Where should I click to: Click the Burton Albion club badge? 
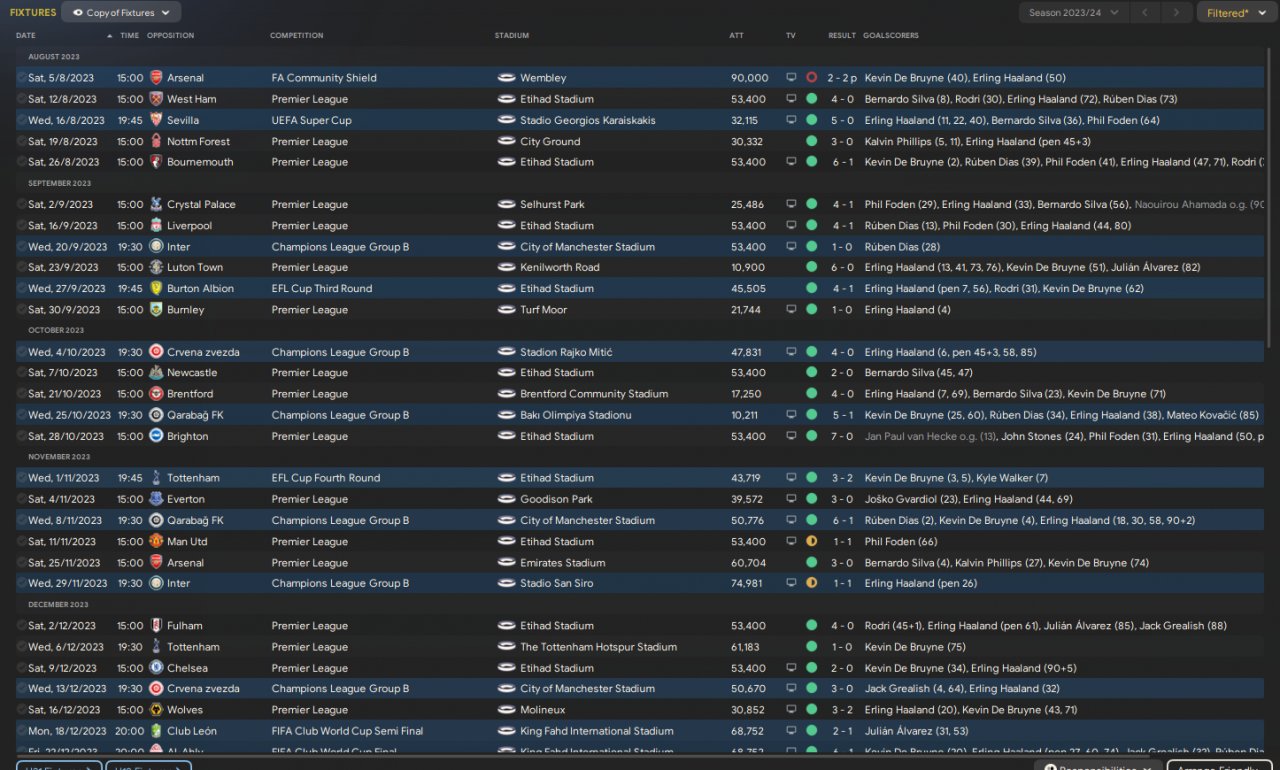pos(156,289)
